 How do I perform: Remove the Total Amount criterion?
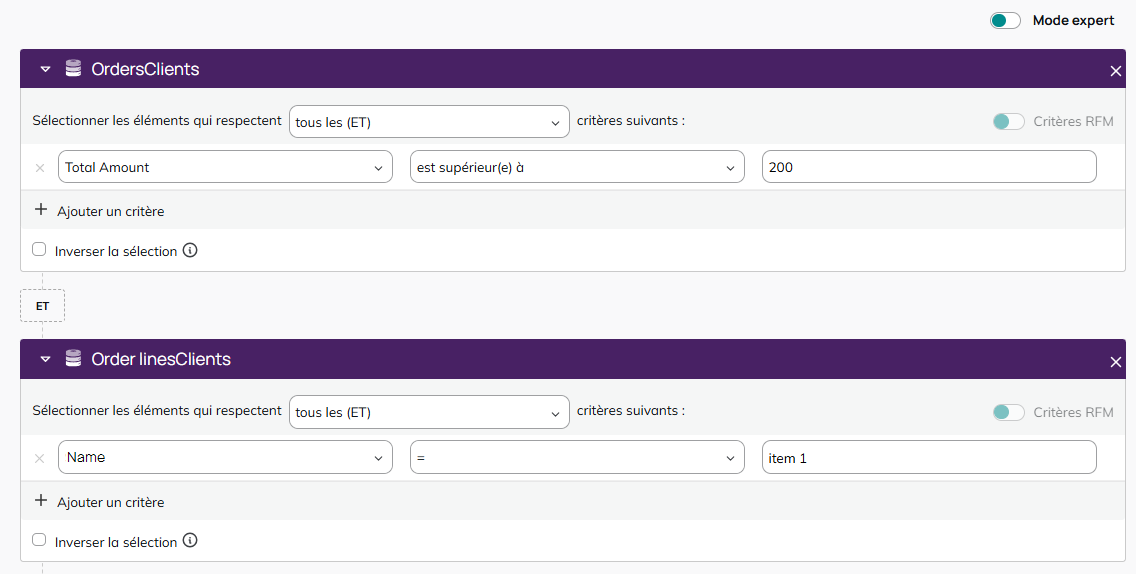pos(40,167)
